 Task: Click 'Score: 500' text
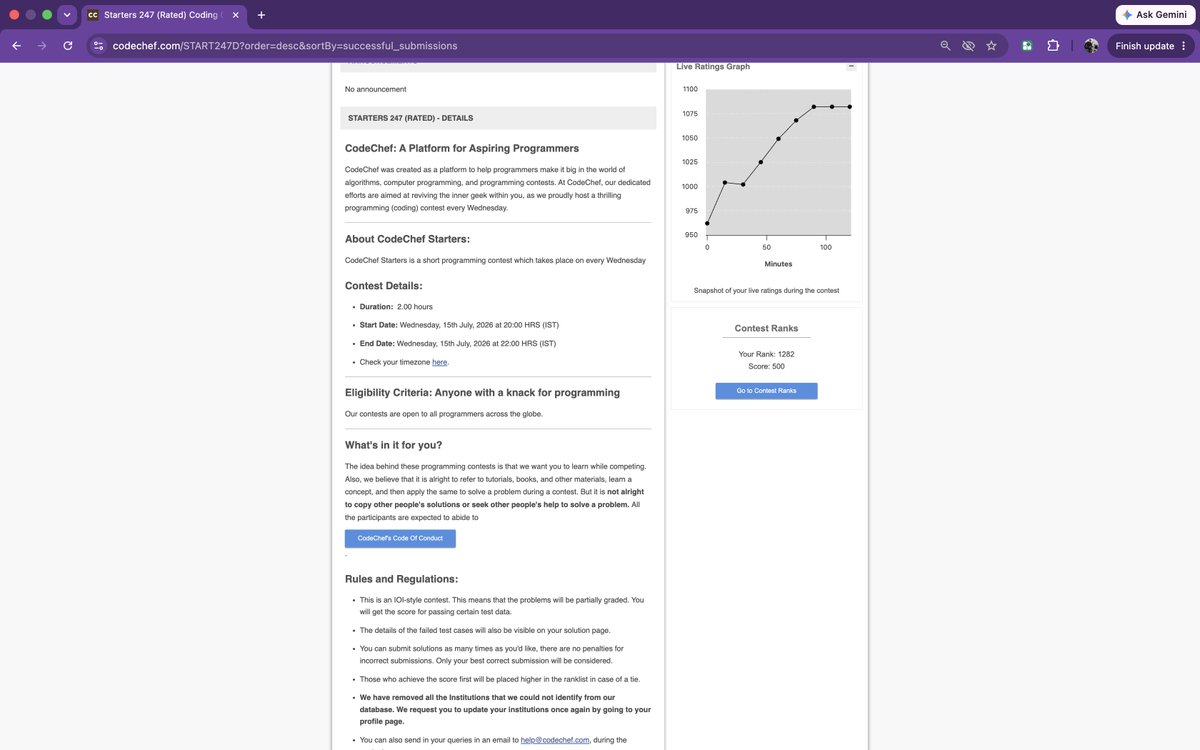click(766, 366)
